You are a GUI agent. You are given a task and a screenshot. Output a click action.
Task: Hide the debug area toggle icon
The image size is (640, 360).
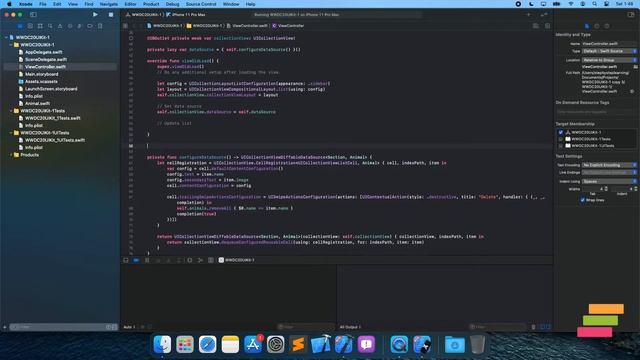[126, 260]
